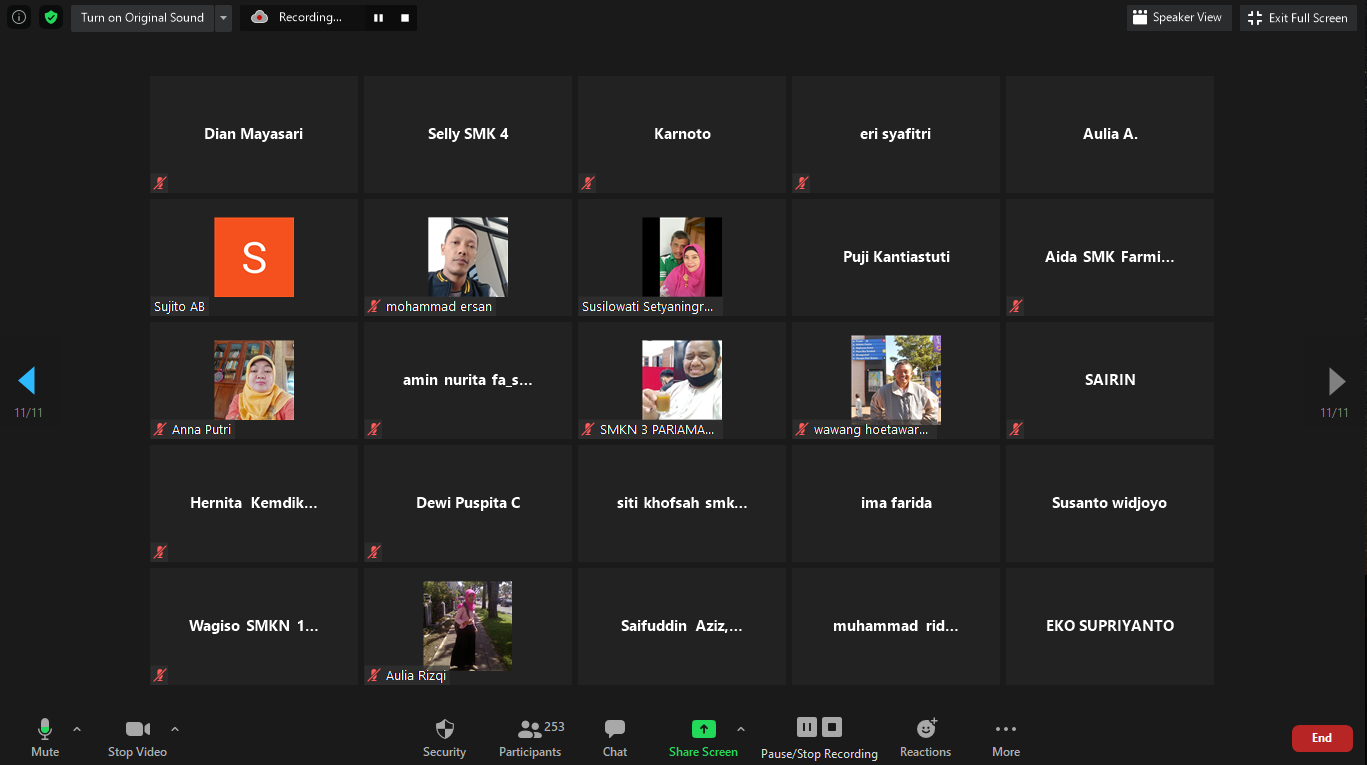Open the Participants panel

point(530,738)
